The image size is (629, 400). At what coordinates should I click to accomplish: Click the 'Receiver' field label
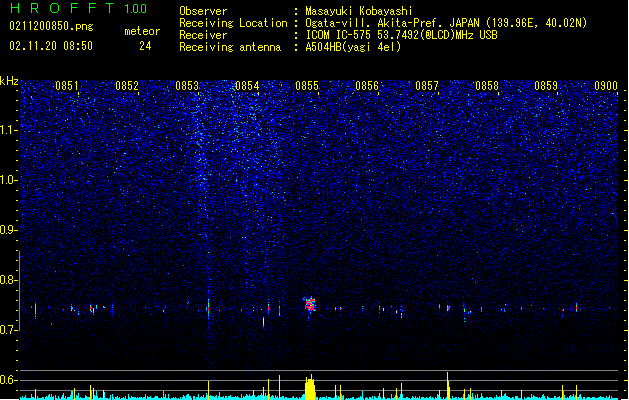click(203, 35)
